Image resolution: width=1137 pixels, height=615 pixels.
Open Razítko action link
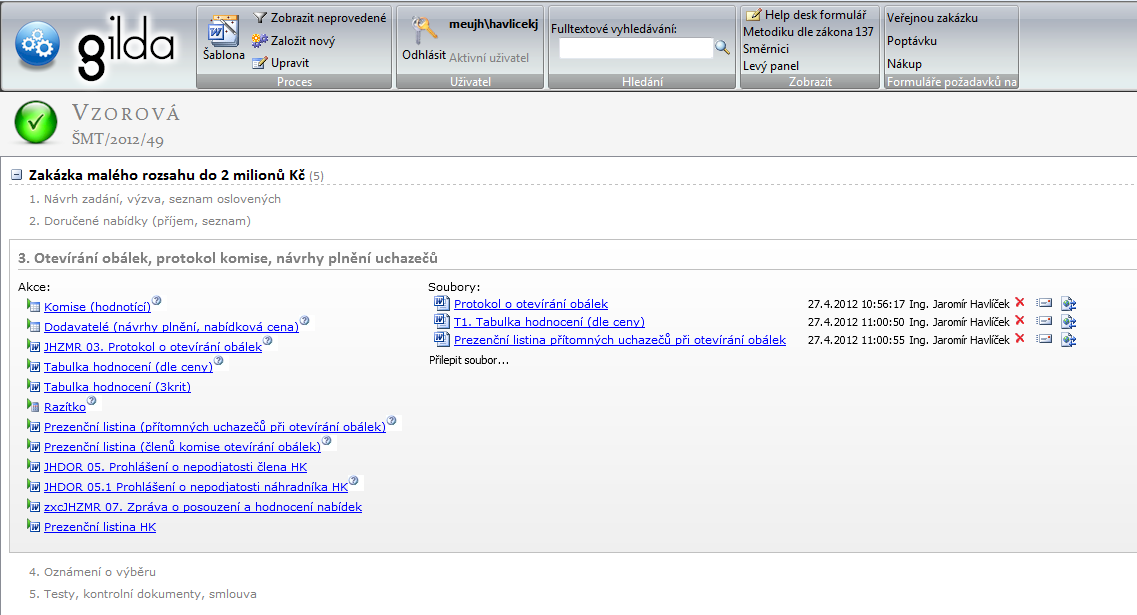click(65, 407)
